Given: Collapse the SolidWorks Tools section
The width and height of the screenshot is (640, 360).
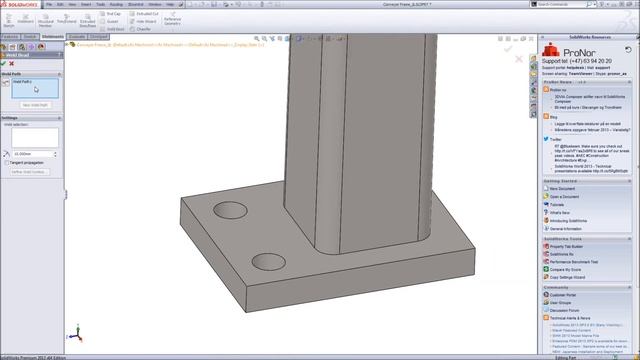Looking at the screenshot, I should pyautogui.click(x=629, y=239).
